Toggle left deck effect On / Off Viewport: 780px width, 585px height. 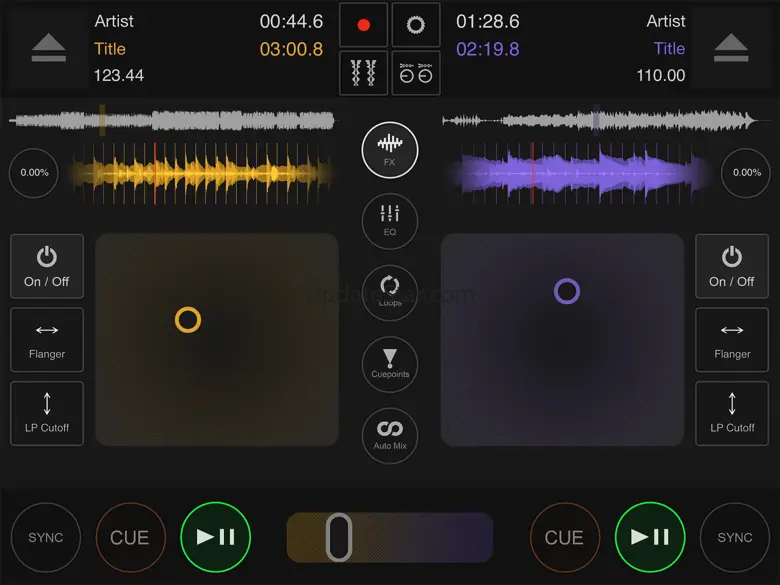pyautogui.click(x=47, y=267)
